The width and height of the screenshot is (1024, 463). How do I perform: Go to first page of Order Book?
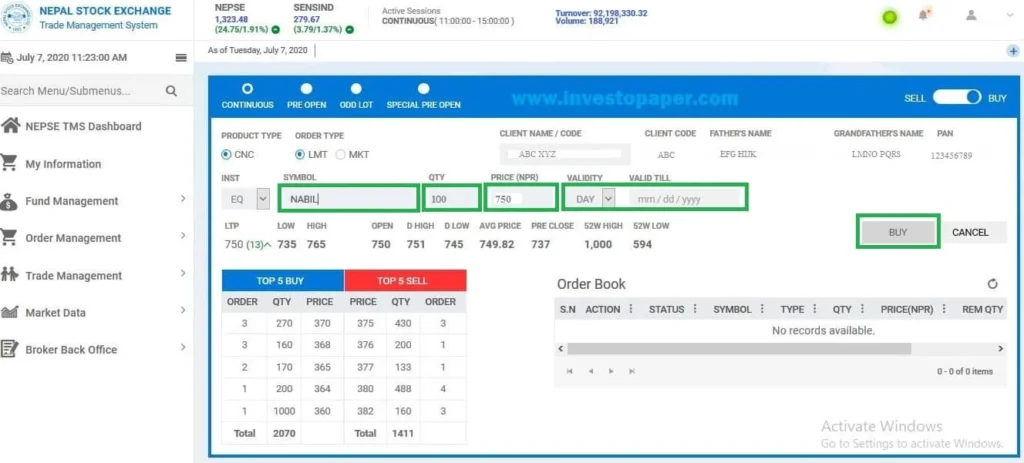point(569,371)
